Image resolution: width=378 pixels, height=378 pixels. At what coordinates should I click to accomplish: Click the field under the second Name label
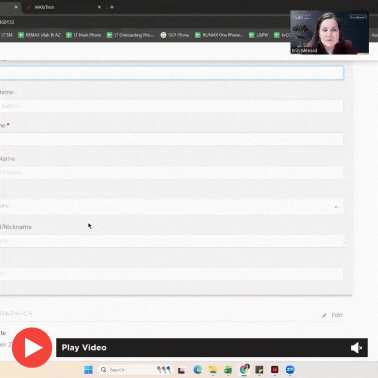[x=172, y=173]
